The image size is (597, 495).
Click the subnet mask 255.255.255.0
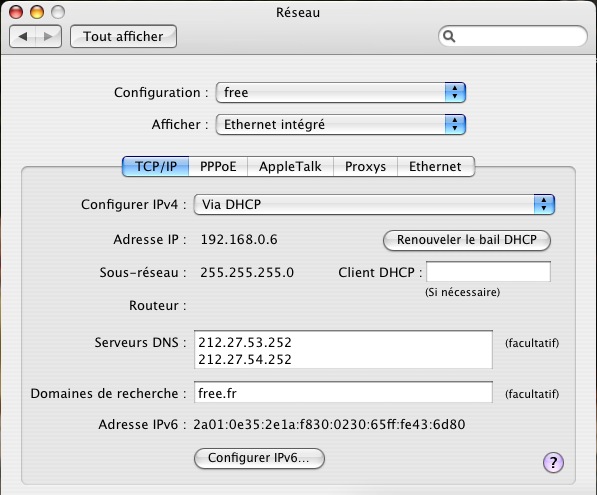point(247,272)
